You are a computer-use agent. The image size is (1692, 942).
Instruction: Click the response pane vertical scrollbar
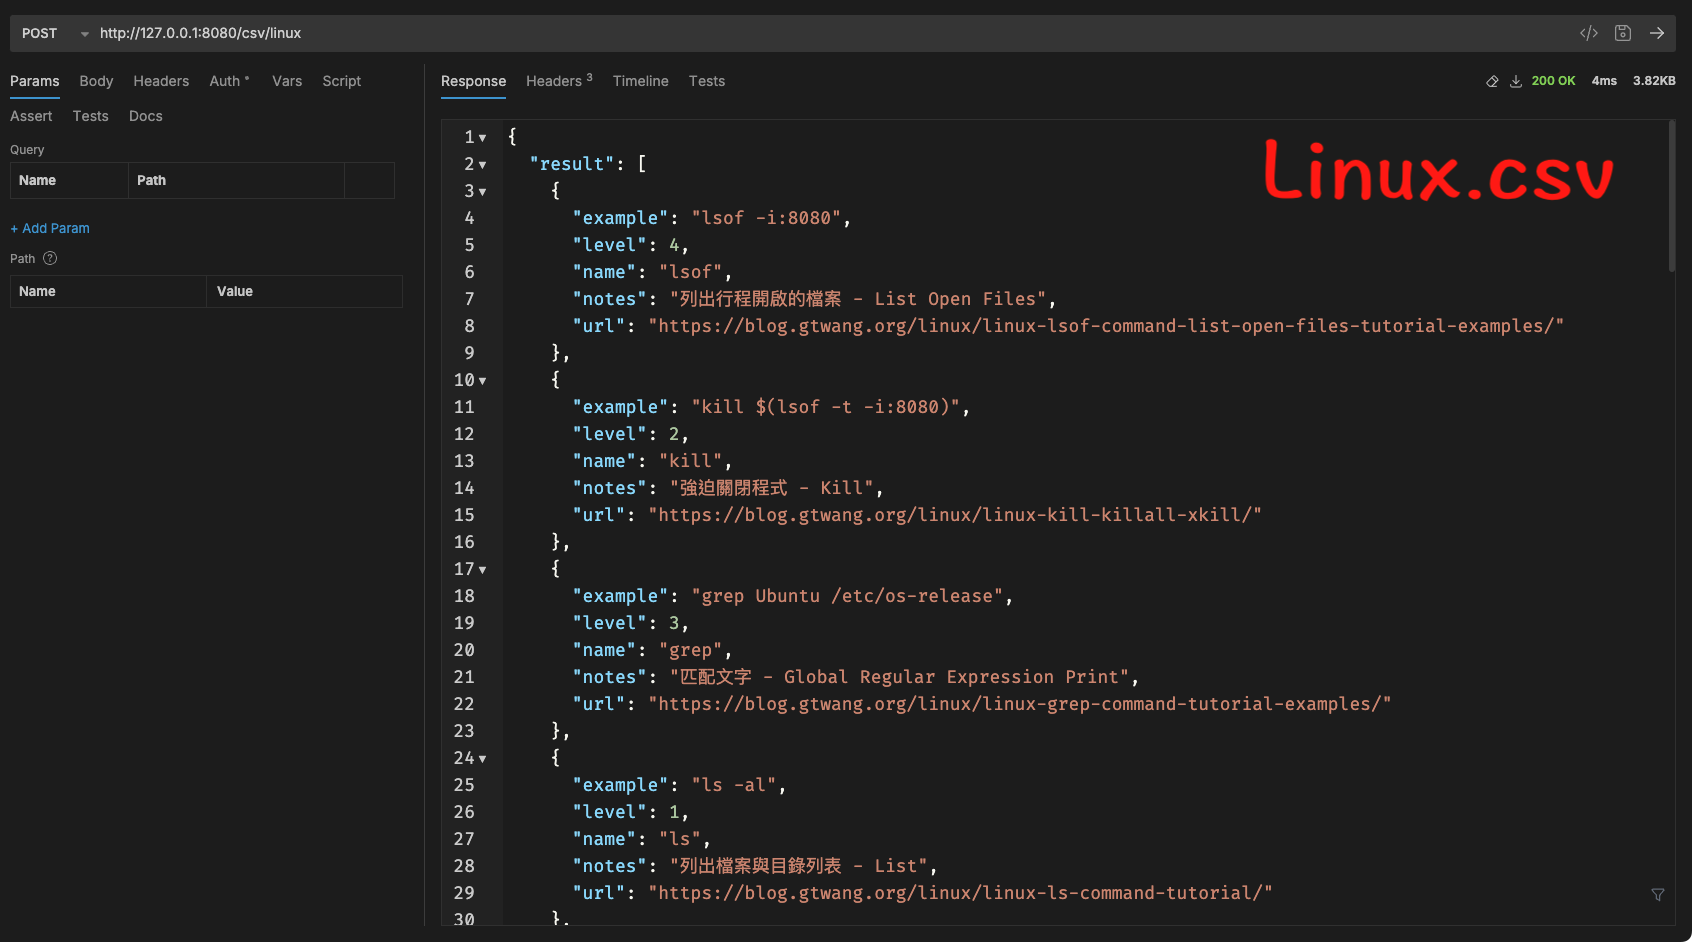[x=1671, y=196]
